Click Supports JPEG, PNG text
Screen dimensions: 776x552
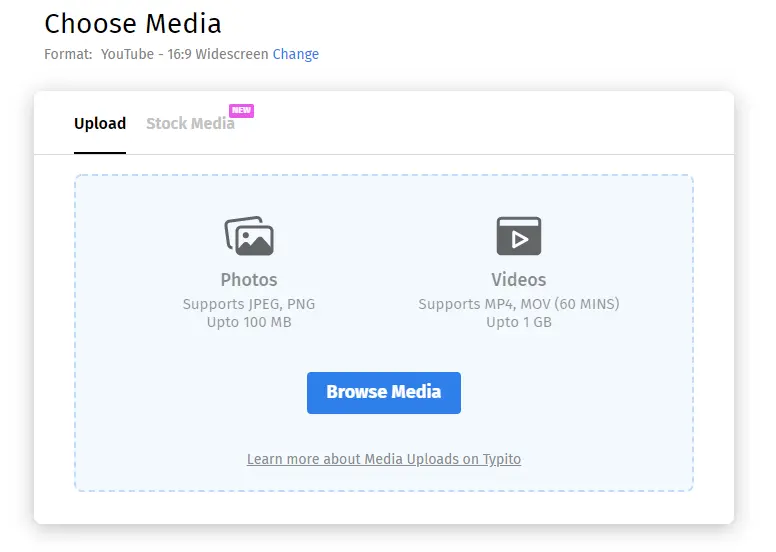(249, 304)
